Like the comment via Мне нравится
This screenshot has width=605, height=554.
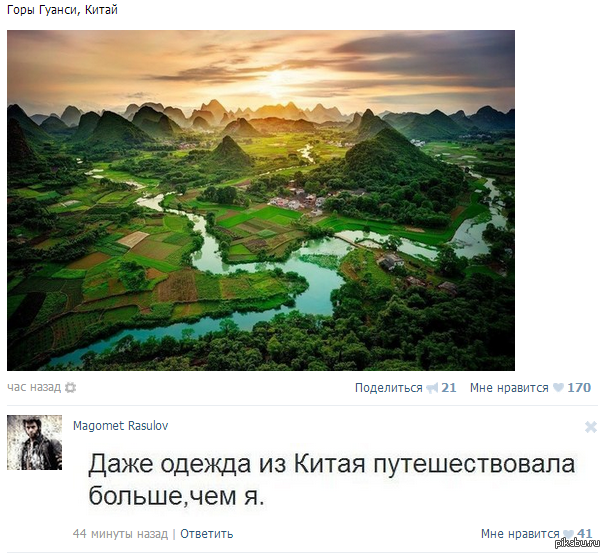point(520,534)
